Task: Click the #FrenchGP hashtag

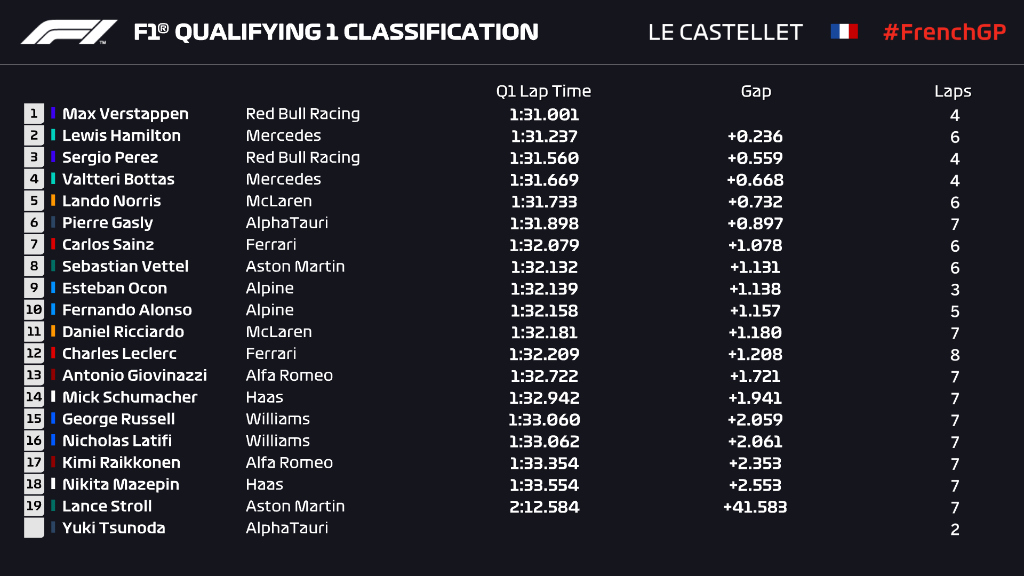Action: [943, 32]
